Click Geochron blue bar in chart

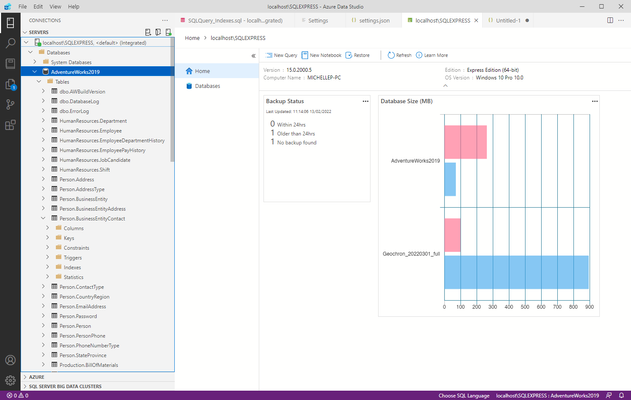pos(516,272)
